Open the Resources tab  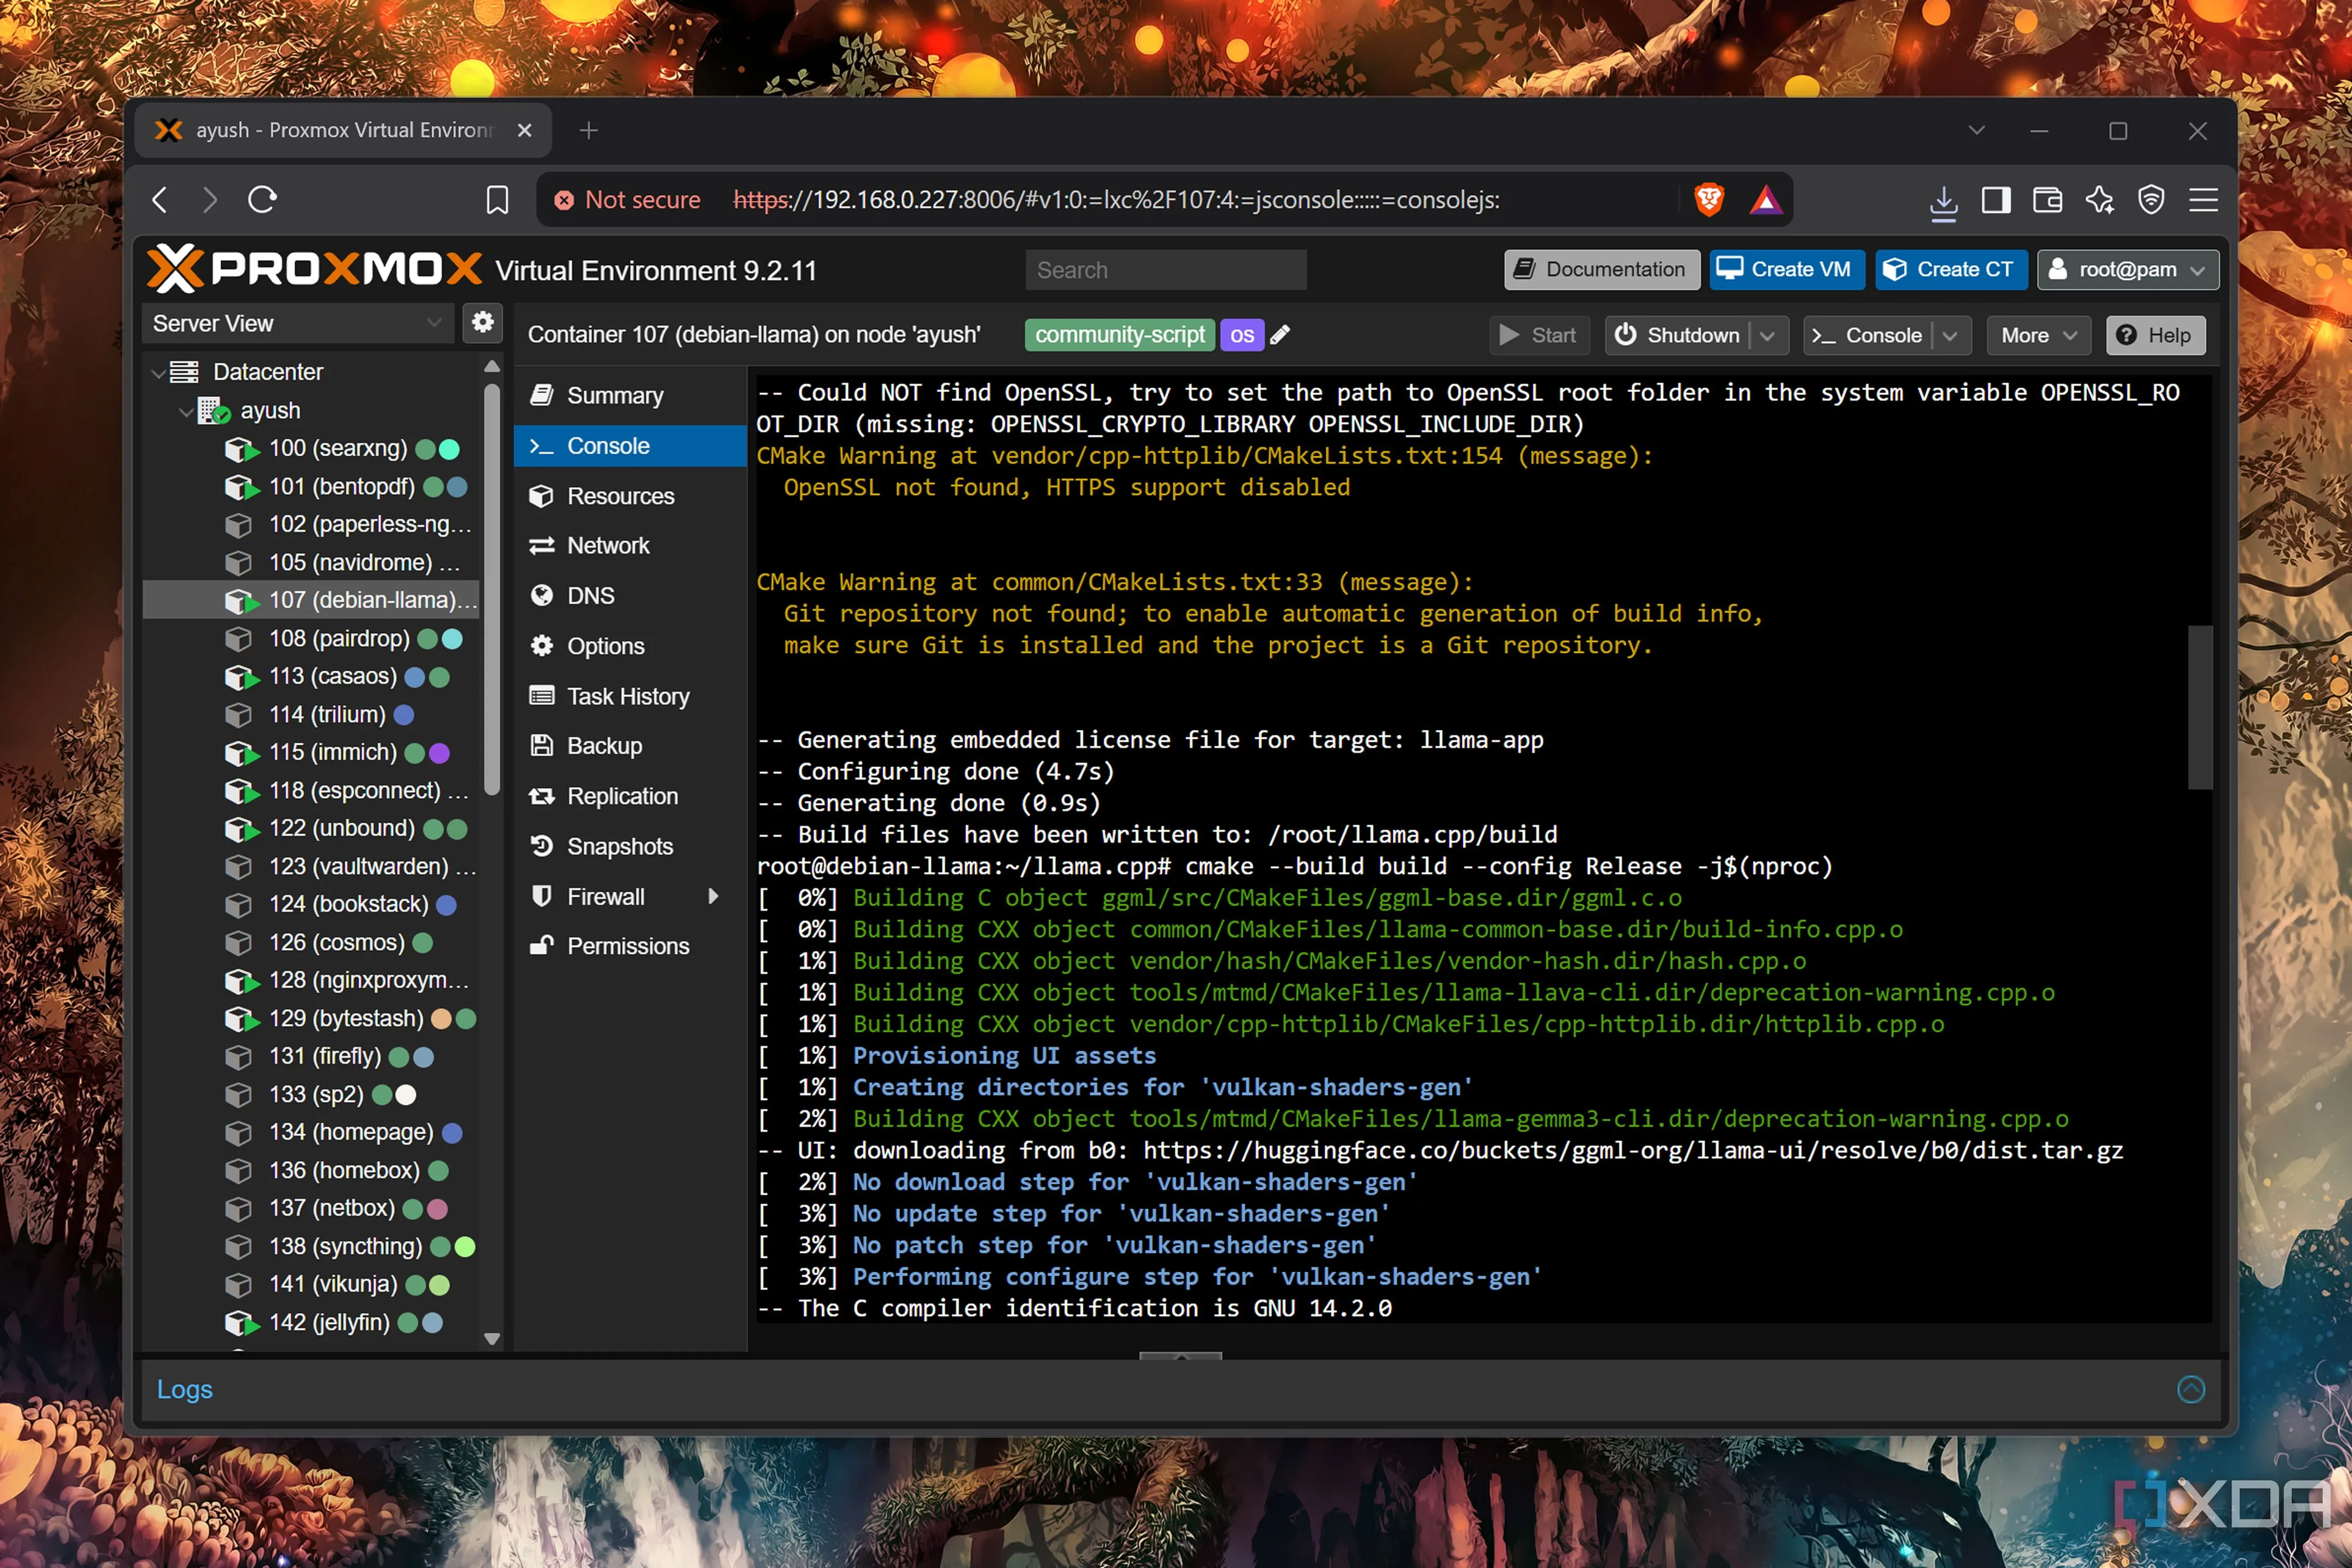(x=630, y=496)
